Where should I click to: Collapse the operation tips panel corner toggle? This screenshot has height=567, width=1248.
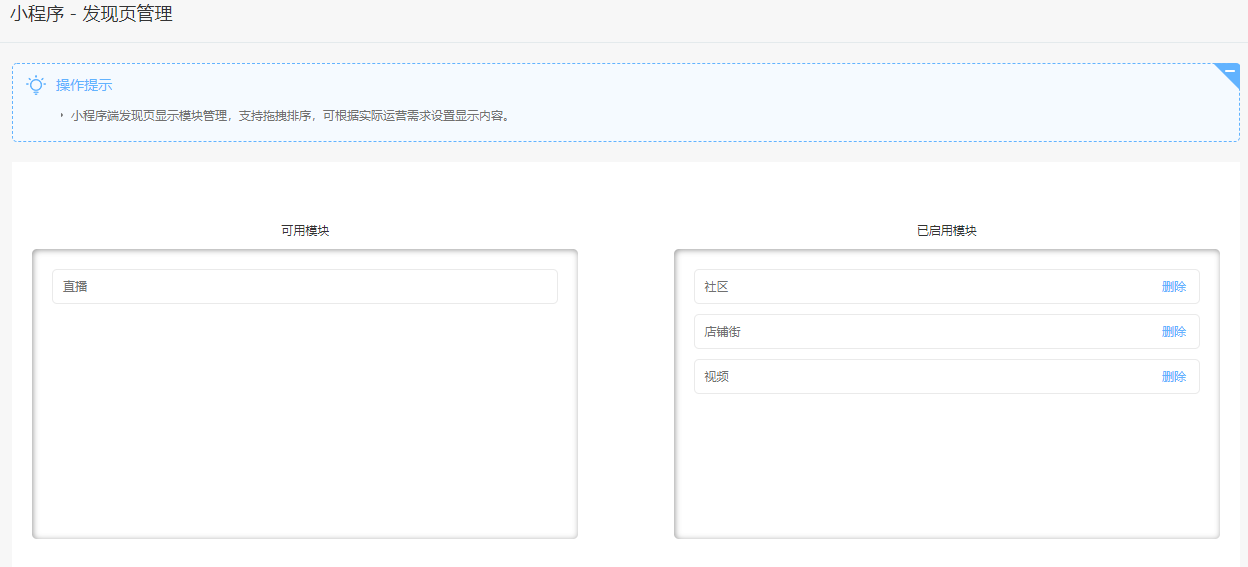pyautogui.click(x=1229, y=72)
